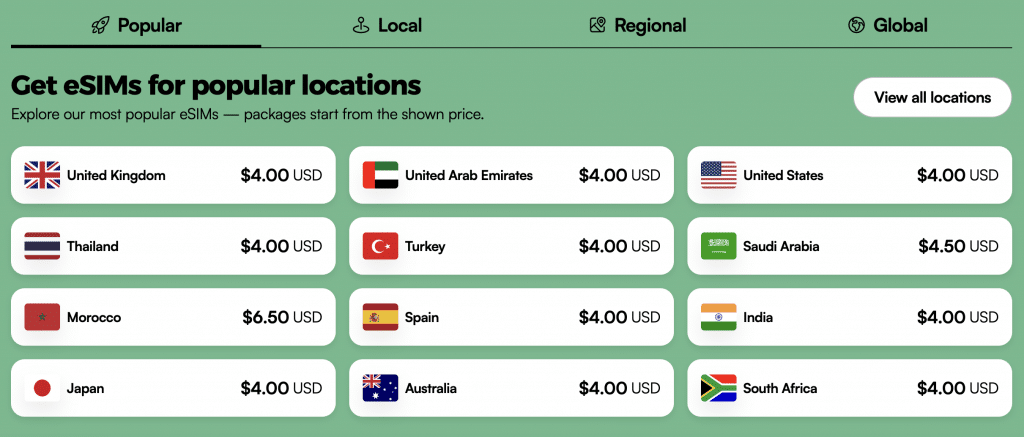
Task: Click the Saudi Arabia flag icon
Action: click(719, 246)
